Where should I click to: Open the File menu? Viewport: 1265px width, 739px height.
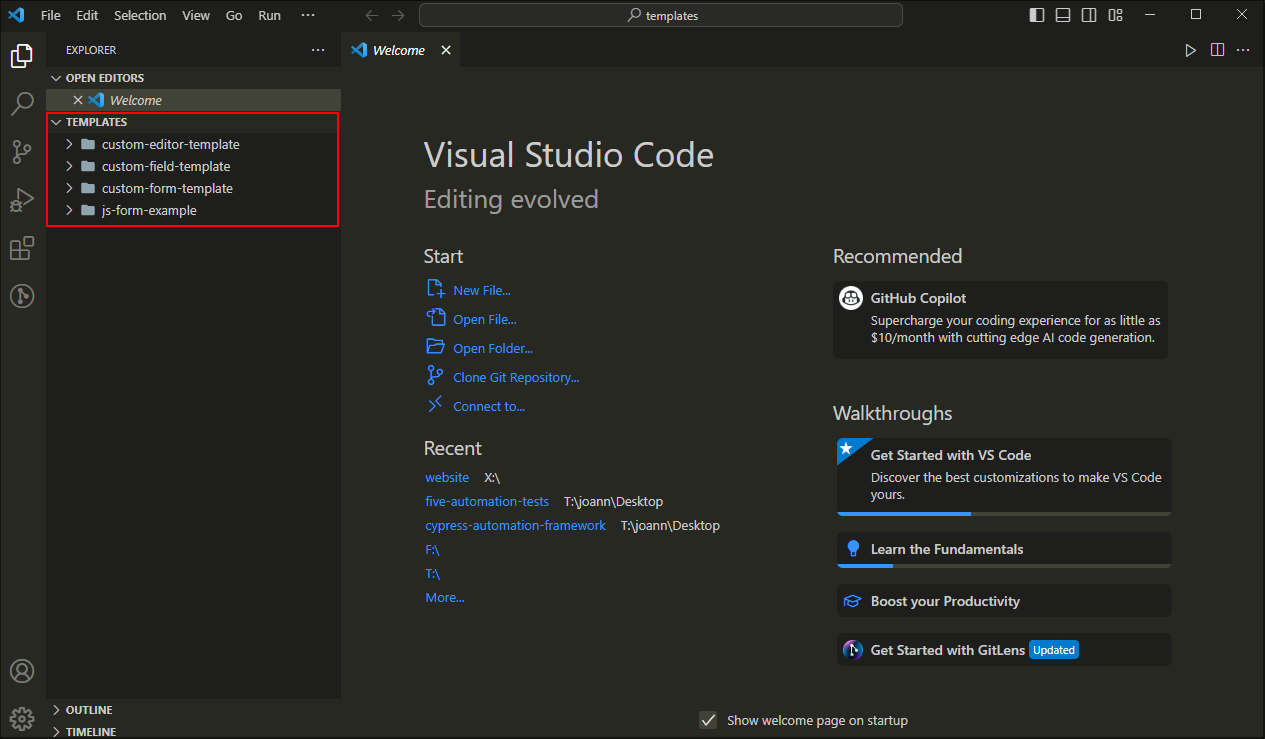[51, 15]
